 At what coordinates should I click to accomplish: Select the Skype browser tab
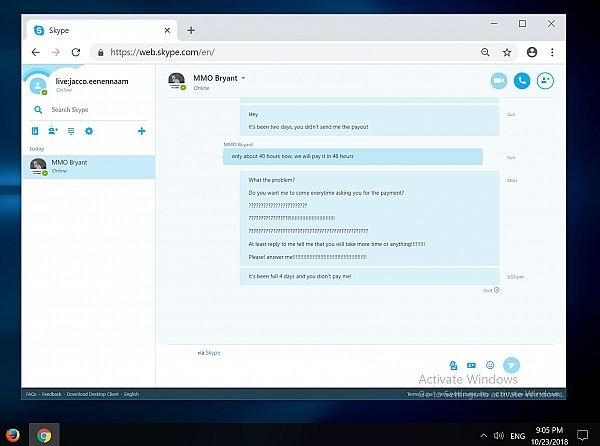[101, 30]
